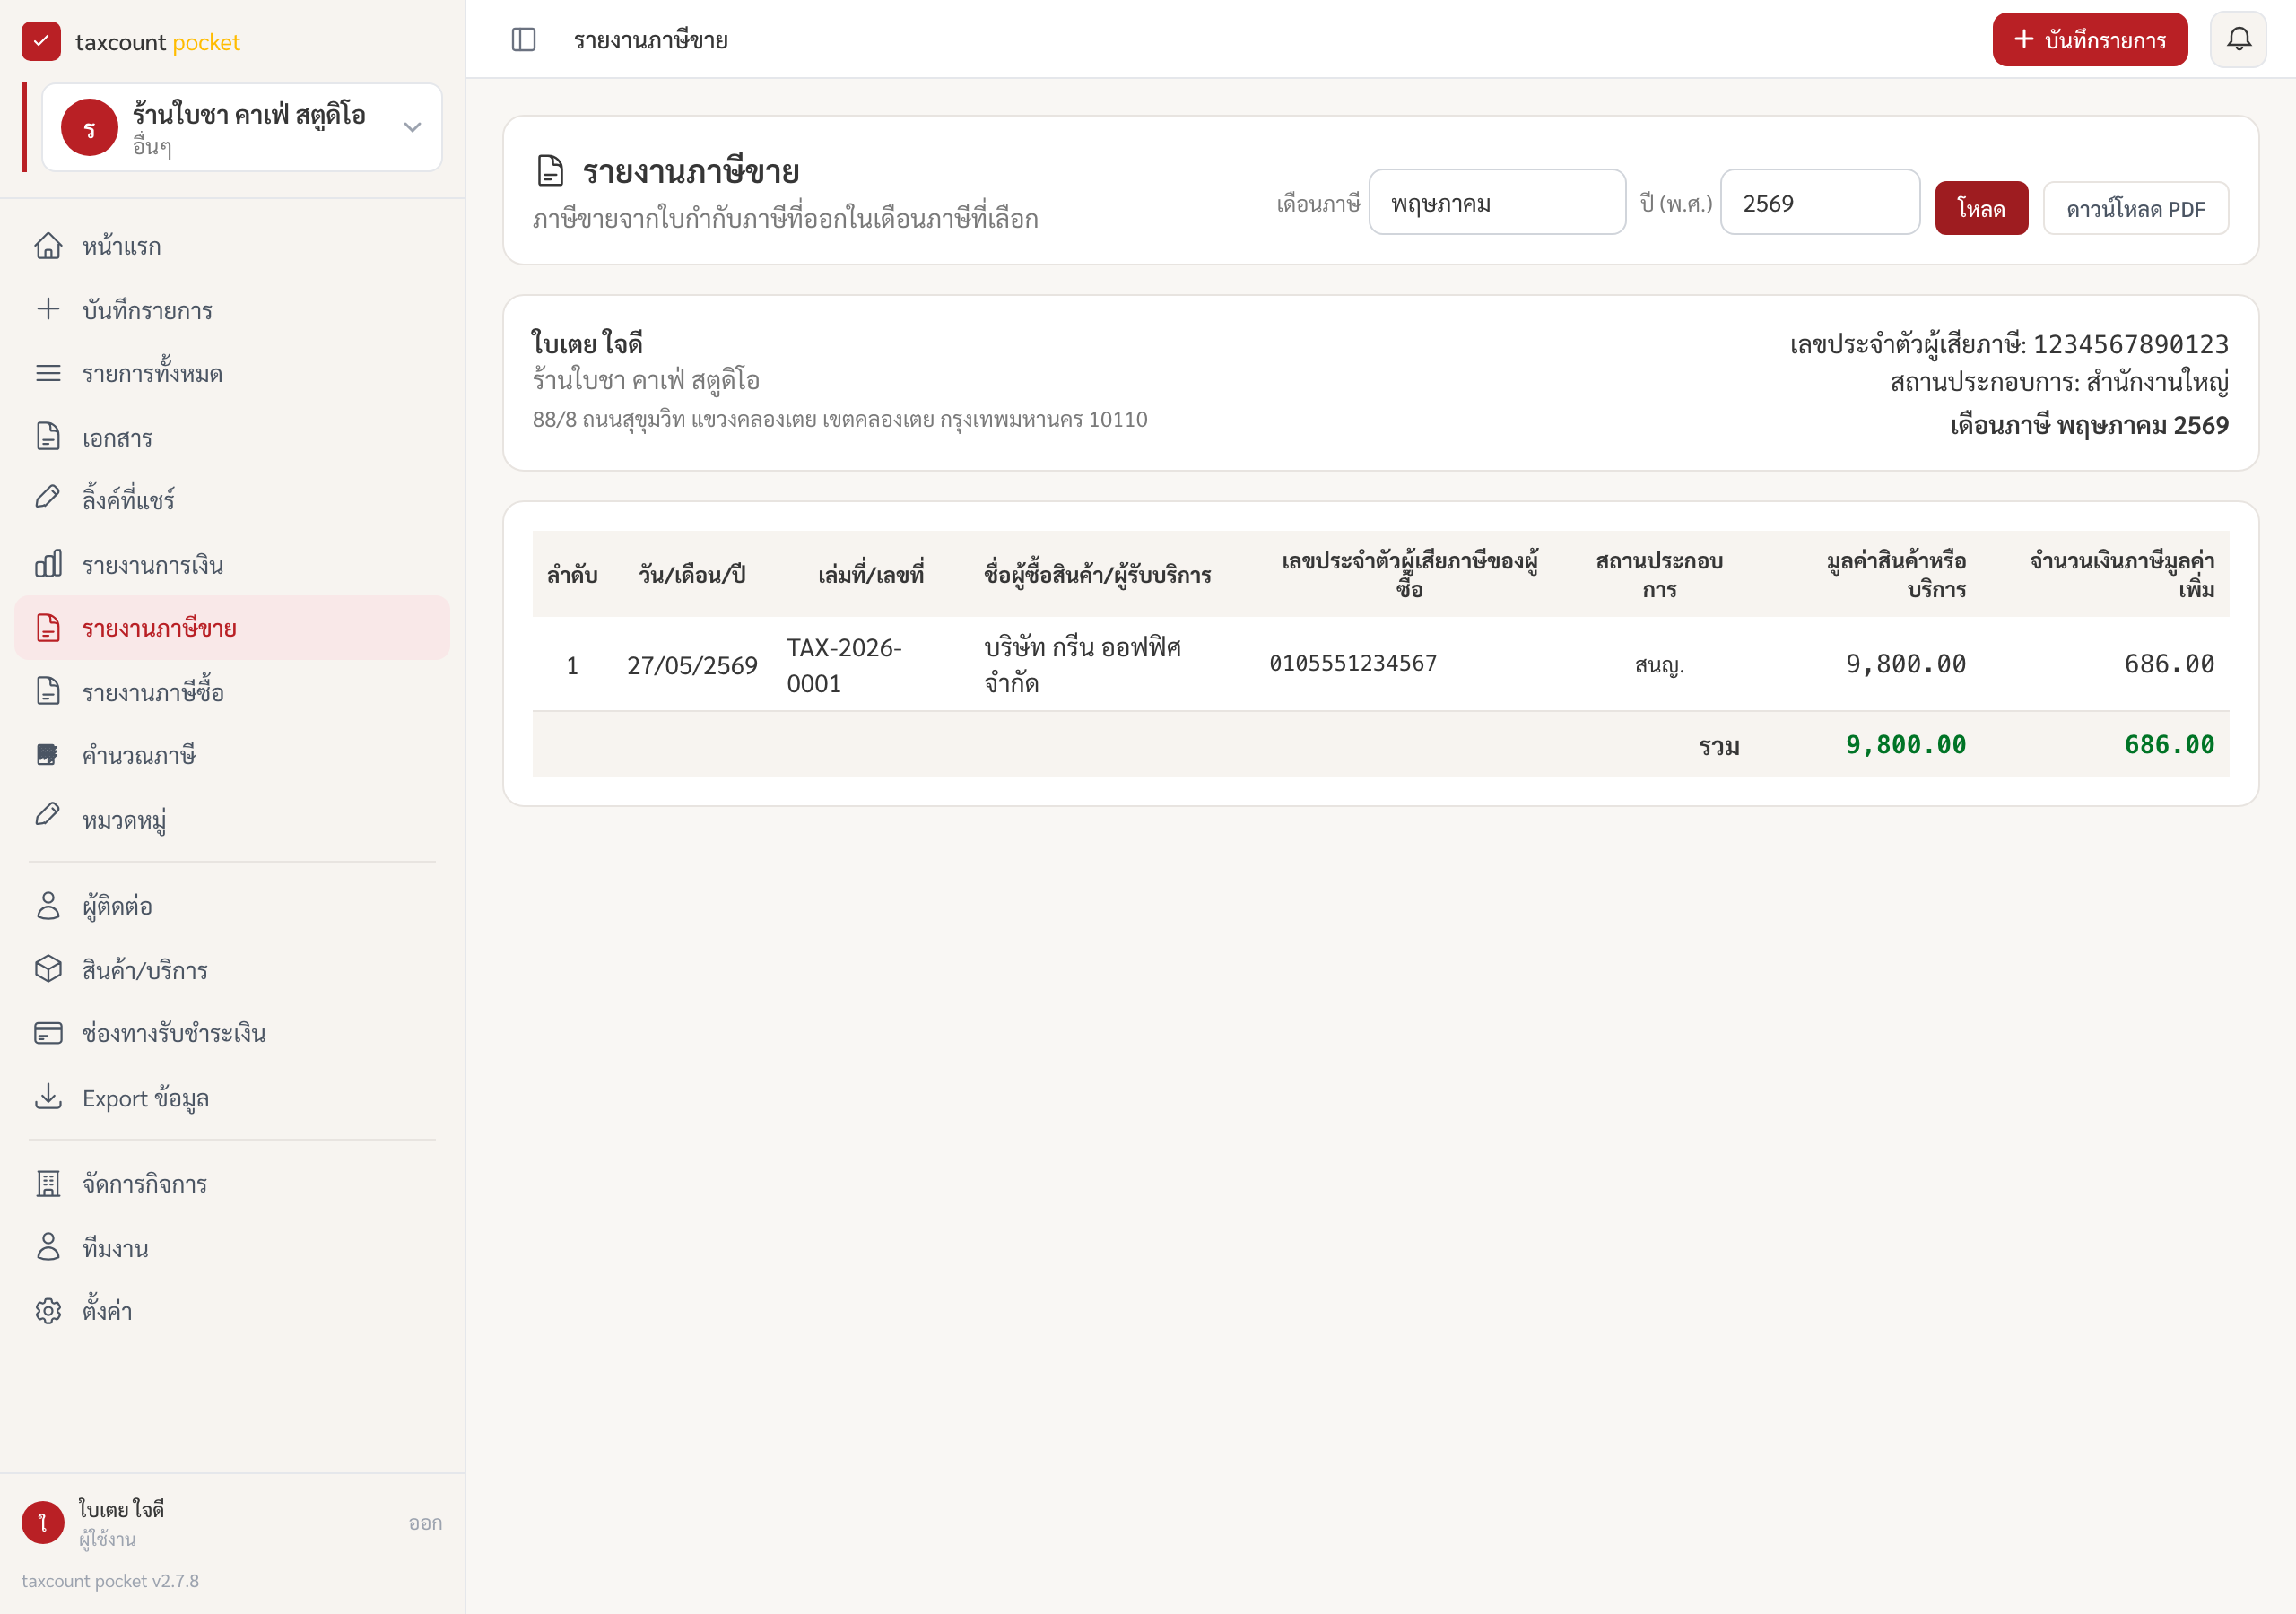Click the document icon for เอกสาร
Image resolution: width=2296 pixels, height=1614 pixels.
click(48, 437)
